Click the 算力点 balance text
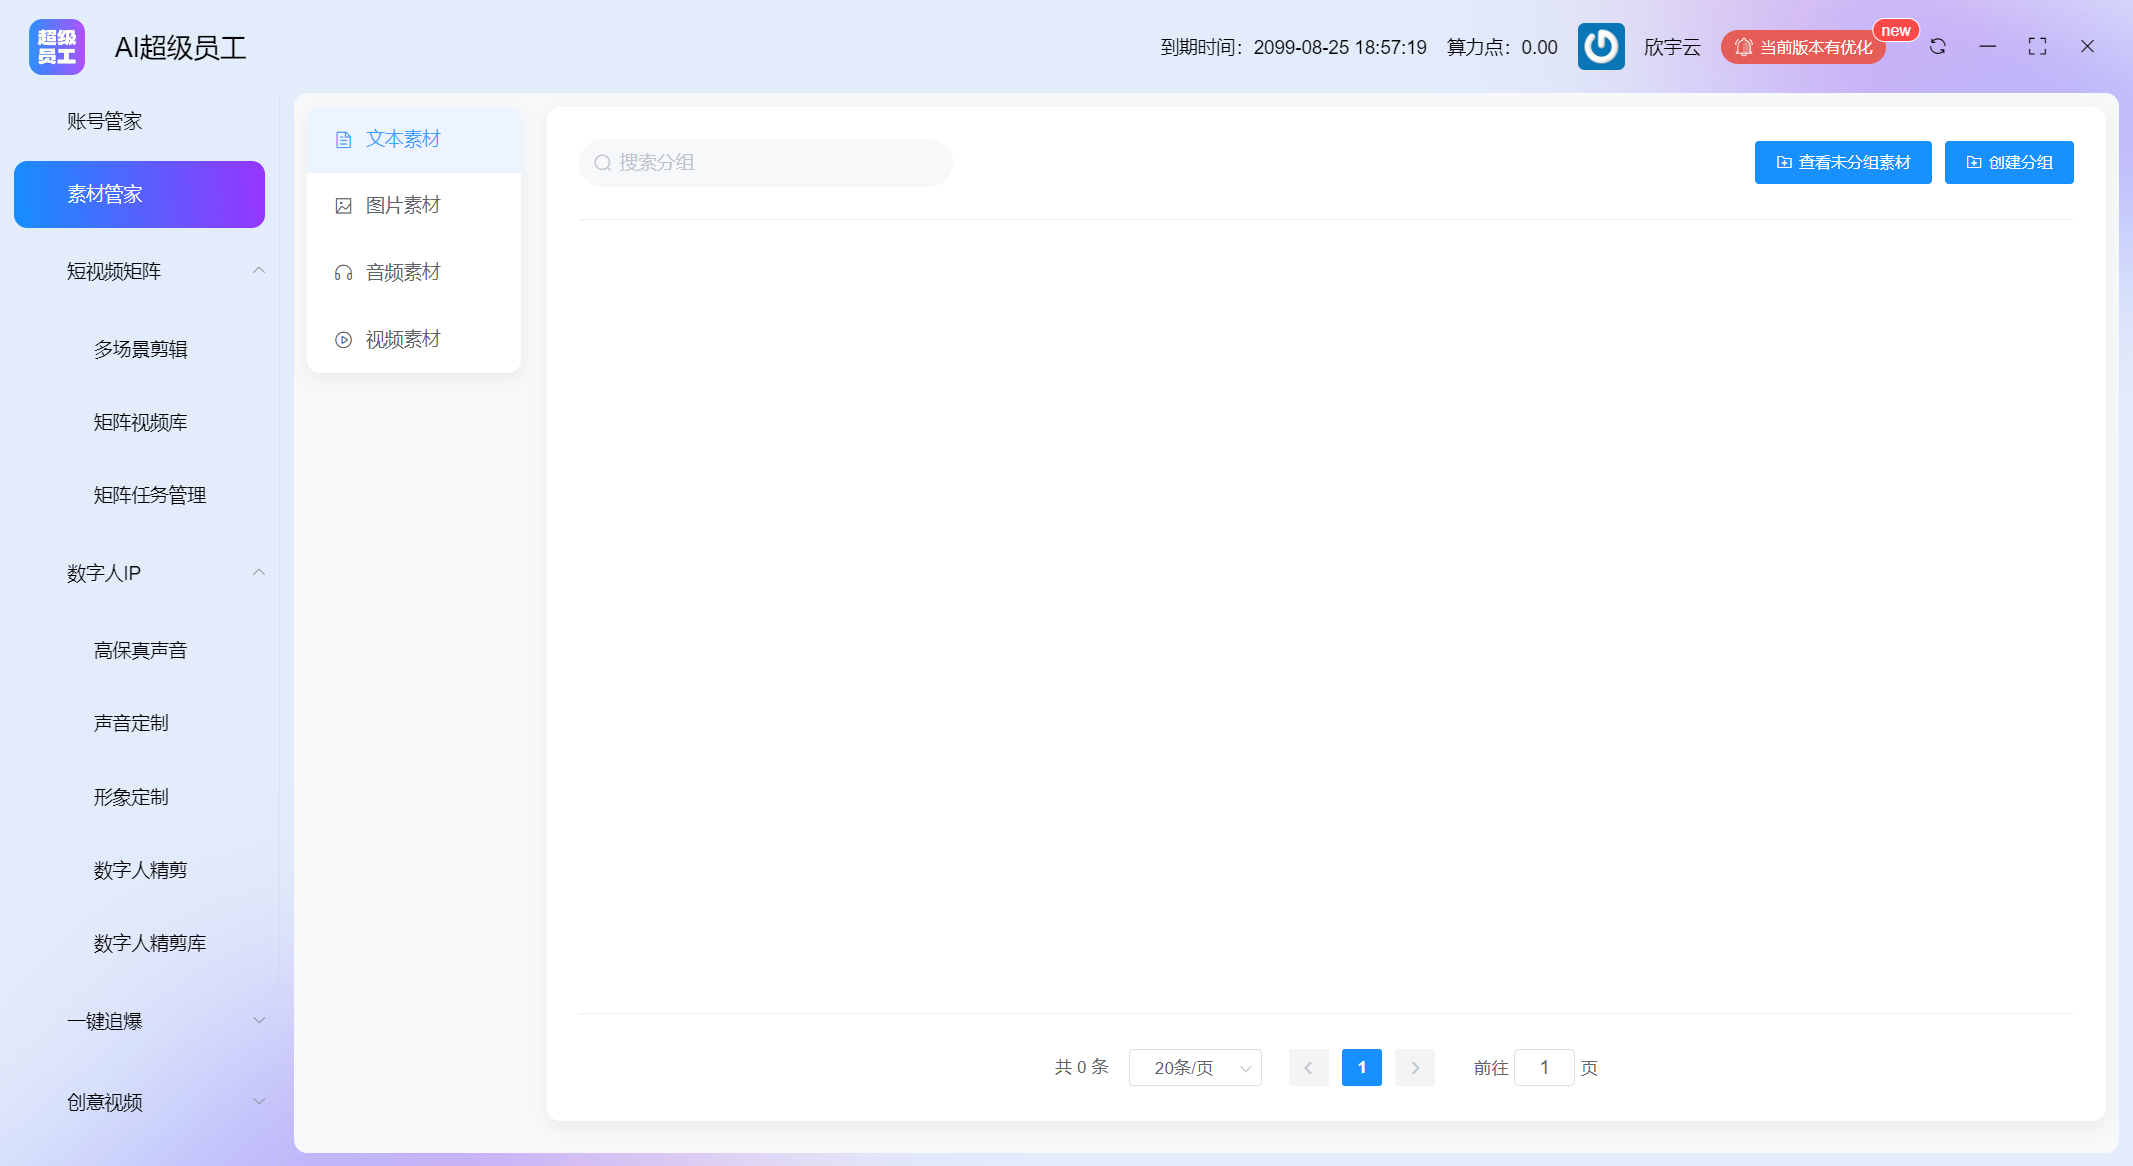The image size is (2133, 1166). pos(1502,47)
